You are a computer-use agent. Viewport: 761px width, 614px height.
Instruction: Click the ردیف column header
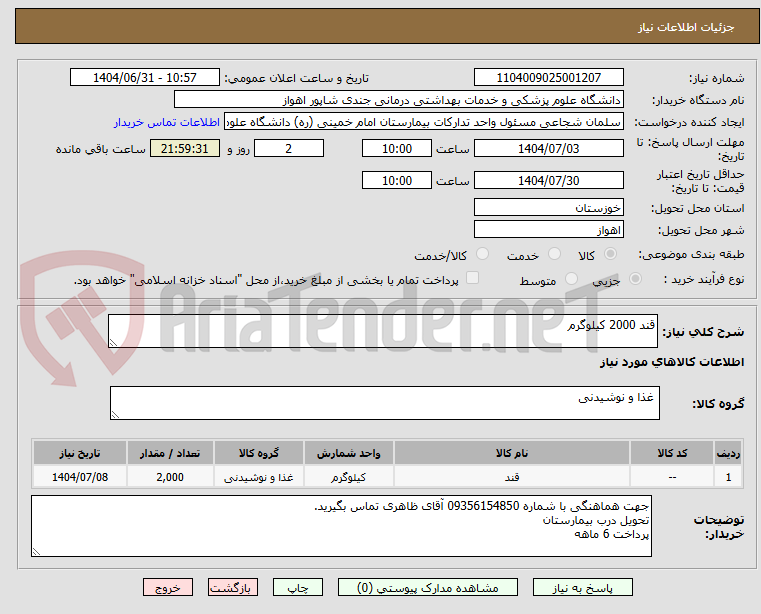(x=728, y=453)
